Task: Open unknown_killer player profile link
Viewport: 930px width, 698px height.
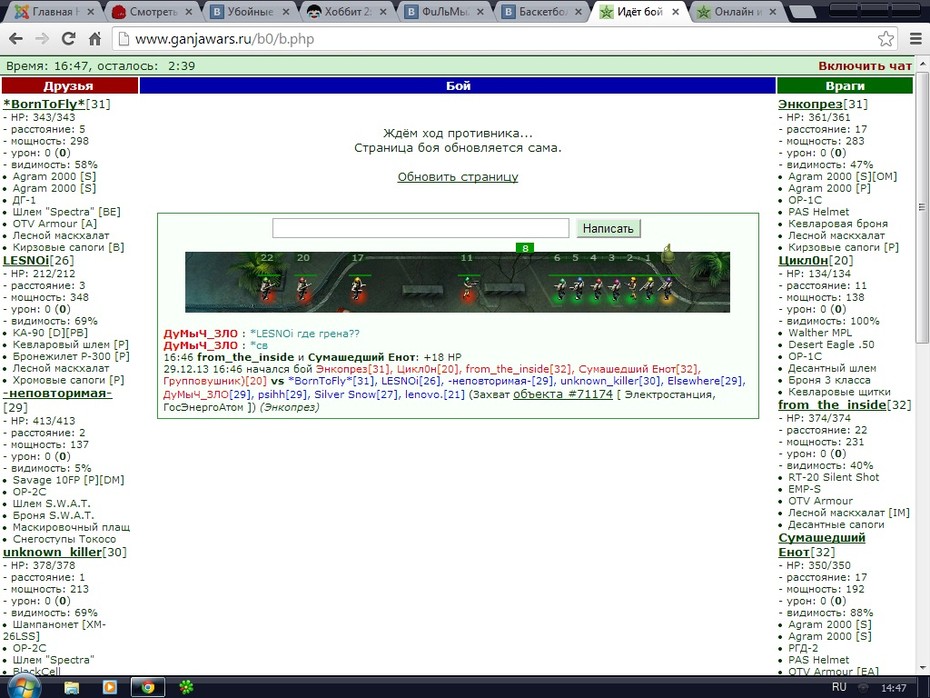Action: 52,552
